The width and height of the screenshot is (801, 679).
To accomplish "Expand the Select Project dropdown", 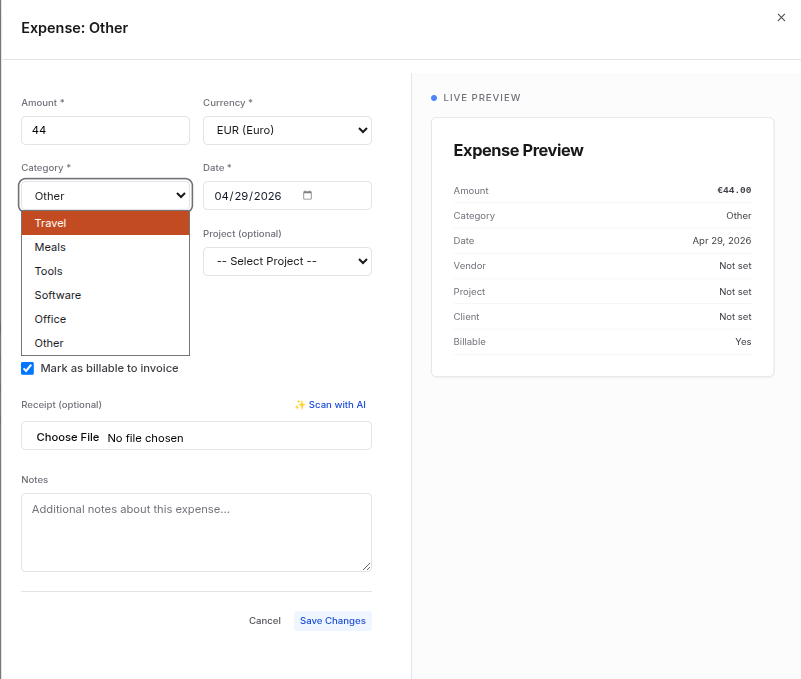I will click(287, 262).
